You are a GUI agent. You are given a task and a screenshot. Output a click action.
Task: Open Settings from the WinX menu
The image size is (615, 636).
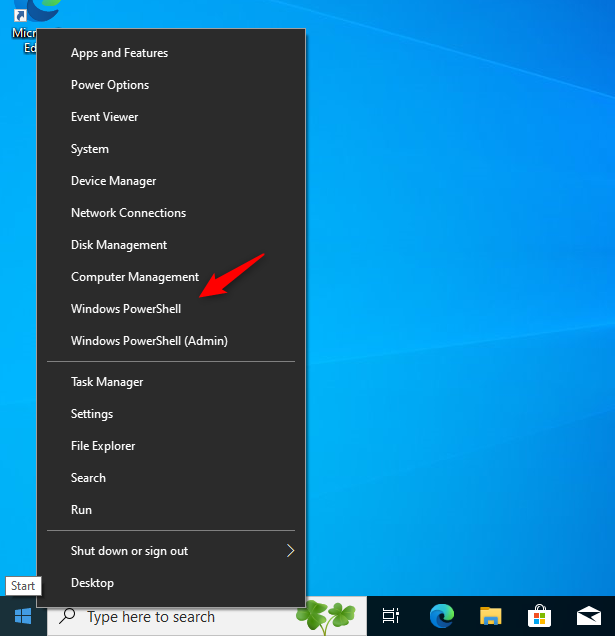coord(171,414)
